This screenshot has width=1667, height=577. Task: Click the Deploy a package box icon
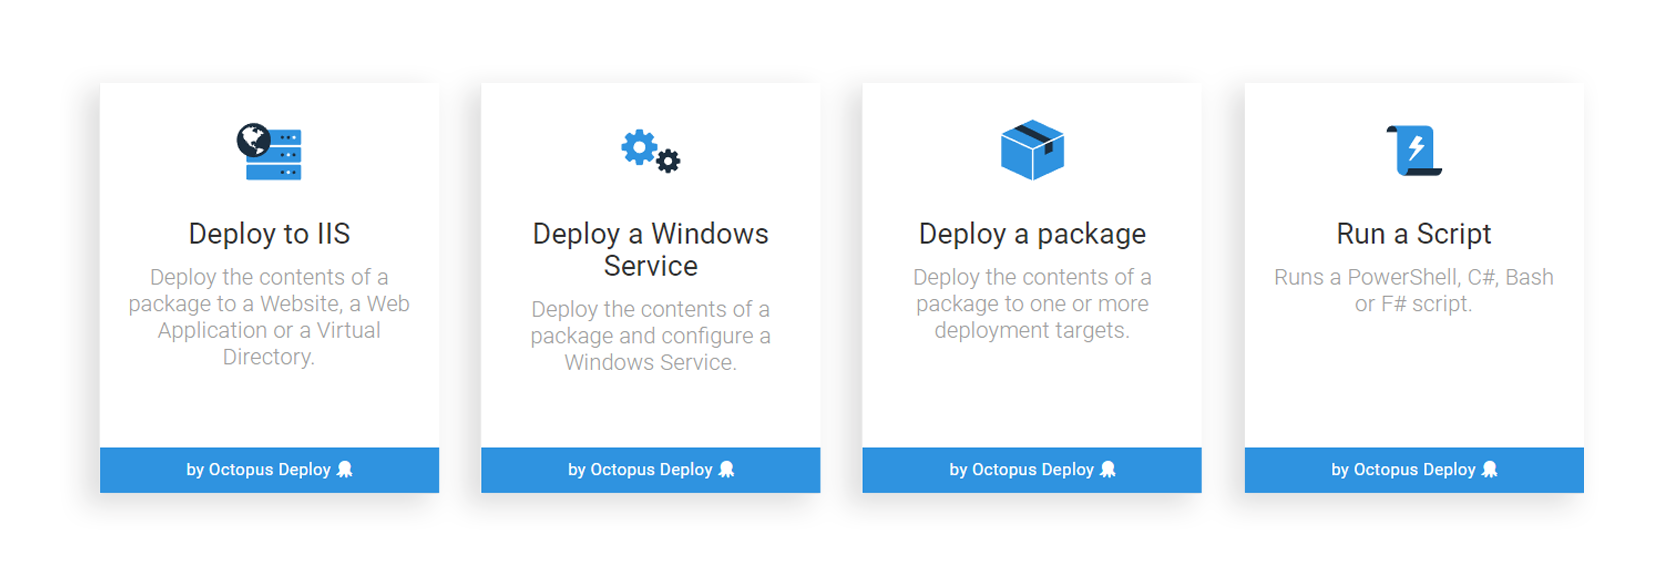point(1032,150)
